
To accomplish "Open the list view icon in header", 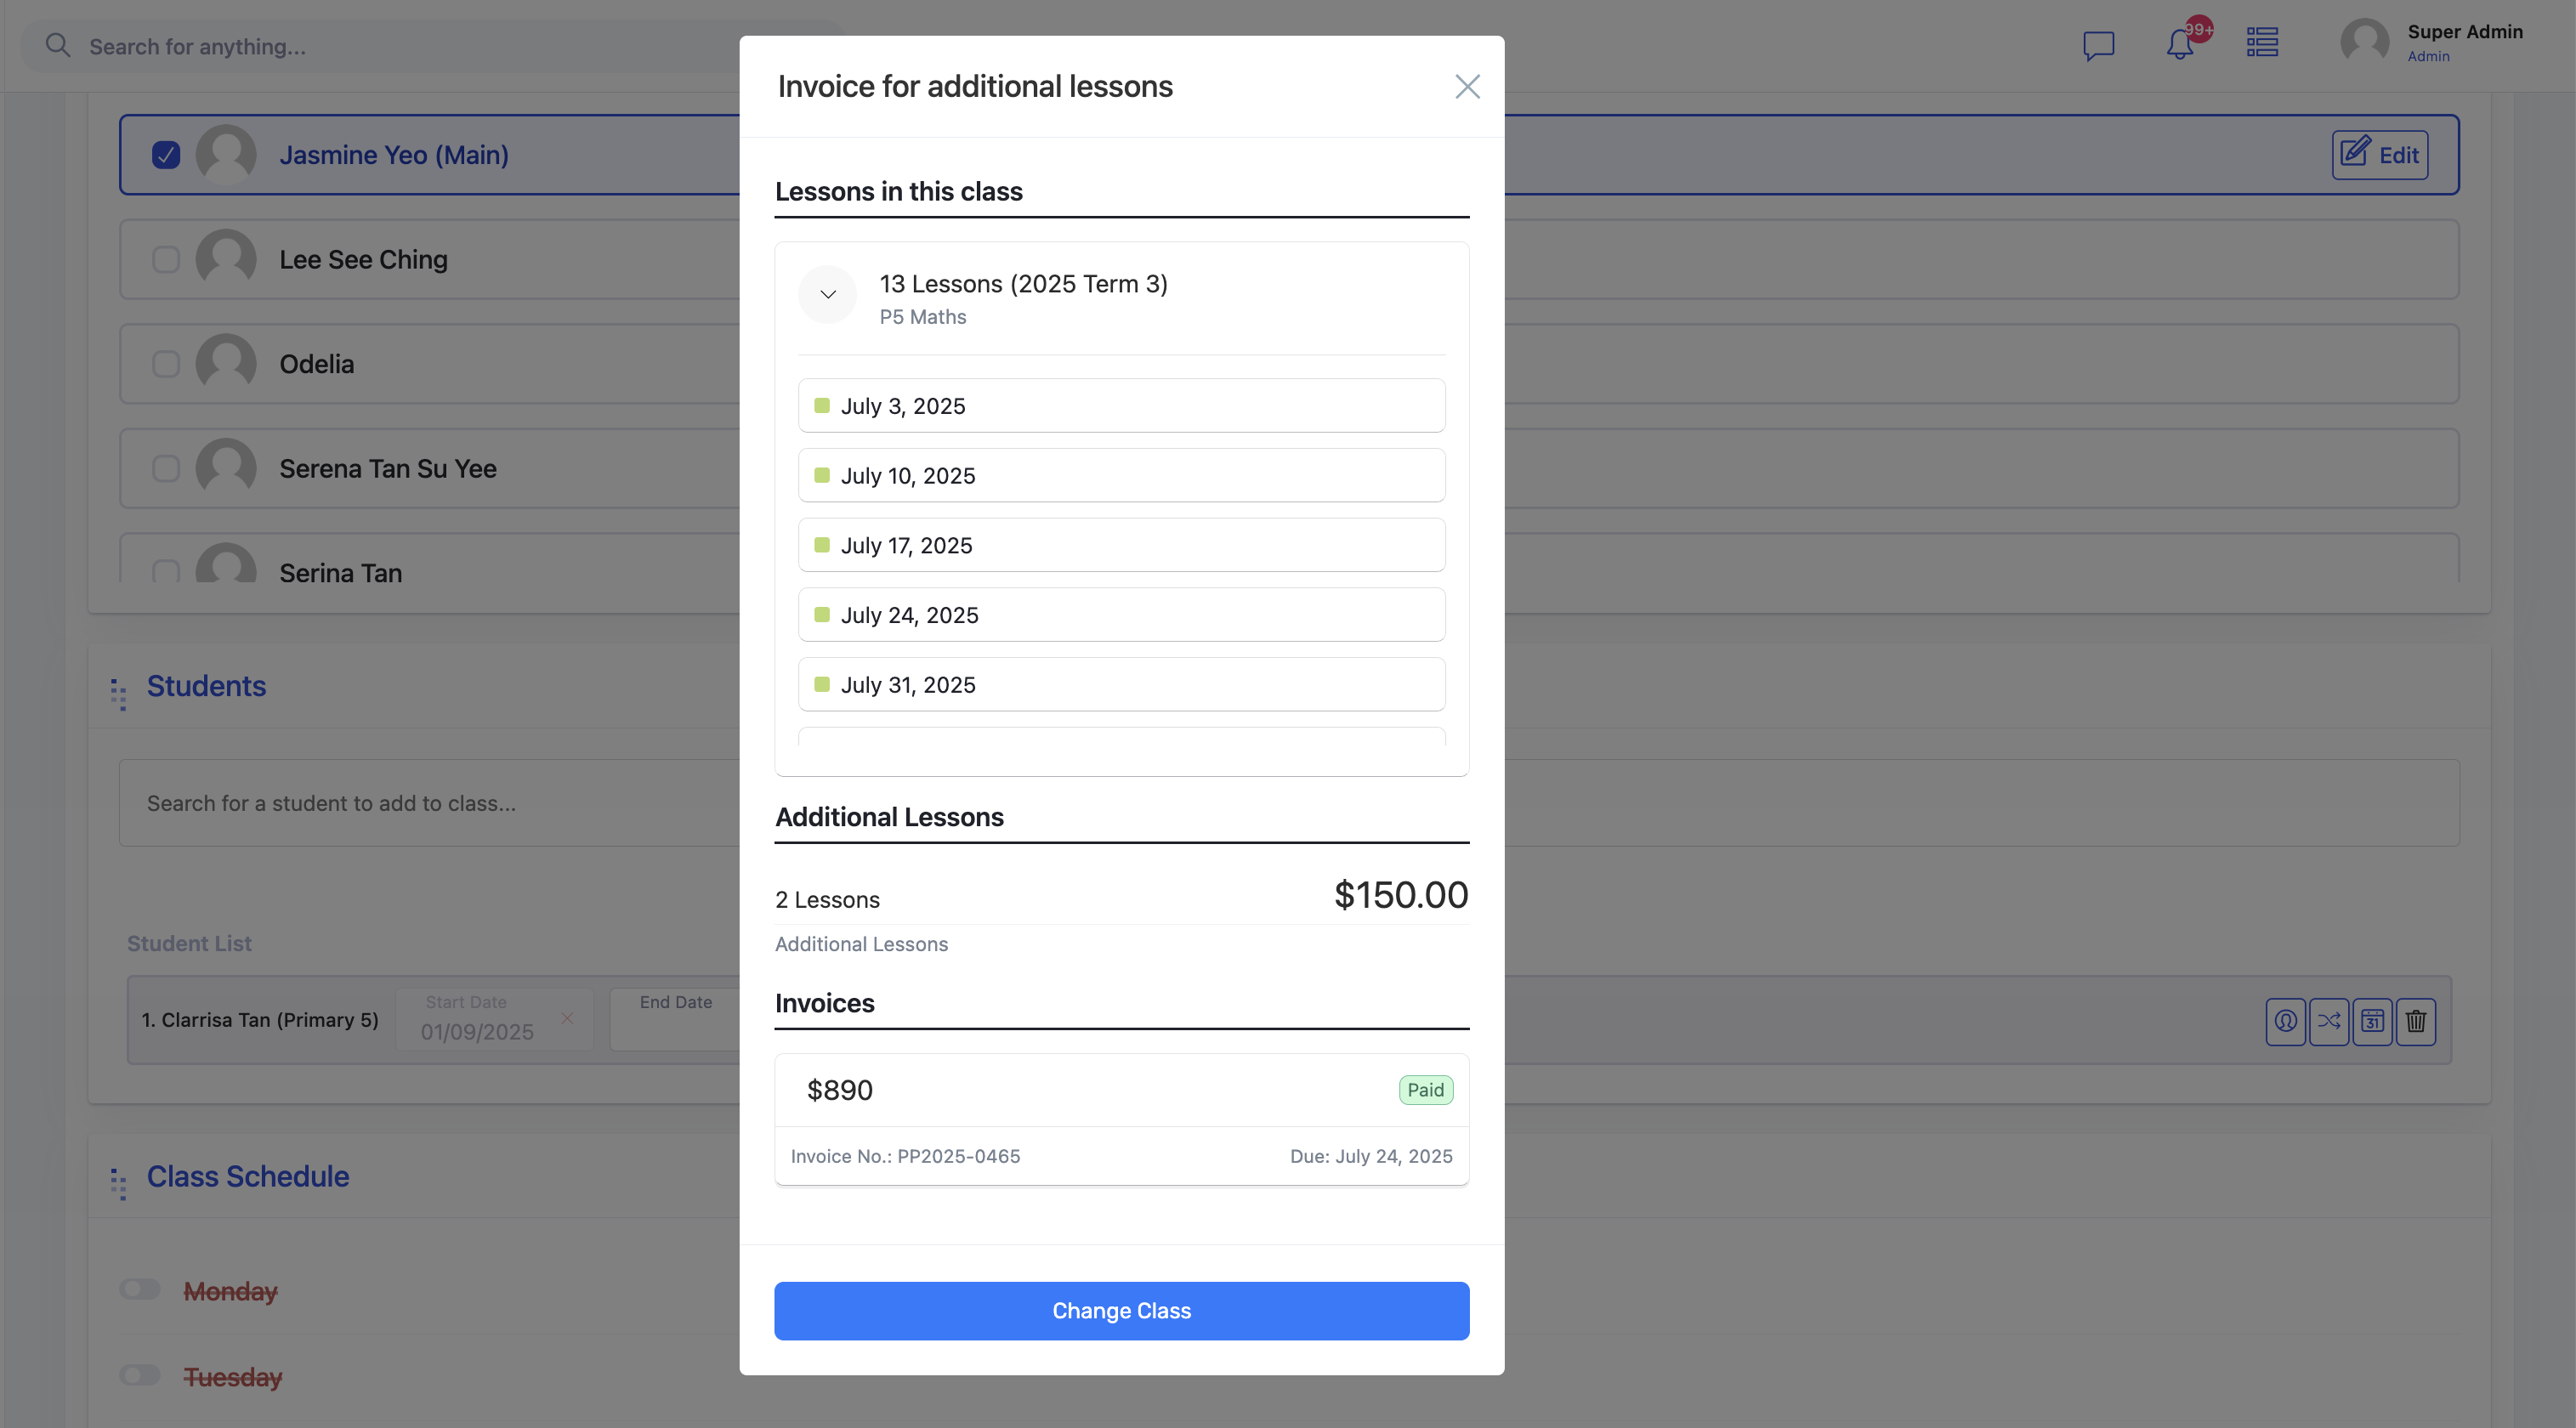I will [x=2262, y=43].
